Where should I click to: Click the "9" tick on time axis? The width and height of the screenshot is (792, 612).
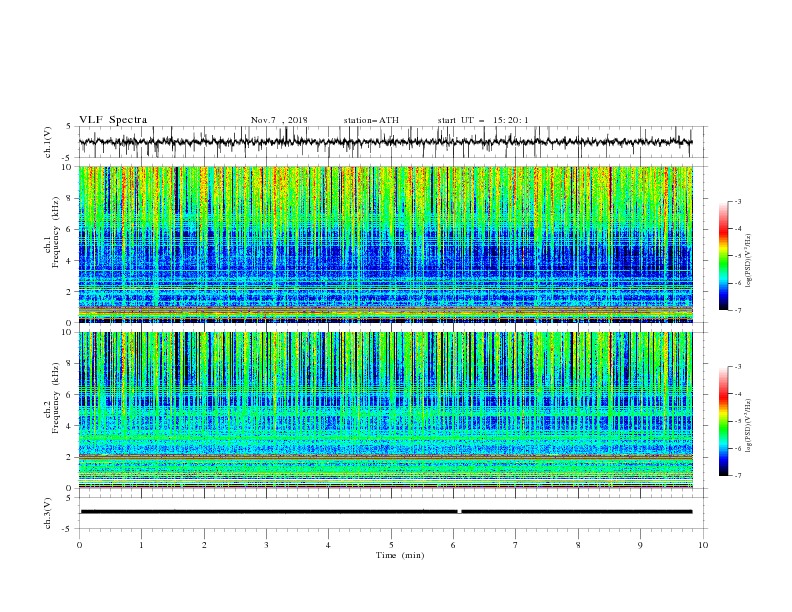click(640, 545)
